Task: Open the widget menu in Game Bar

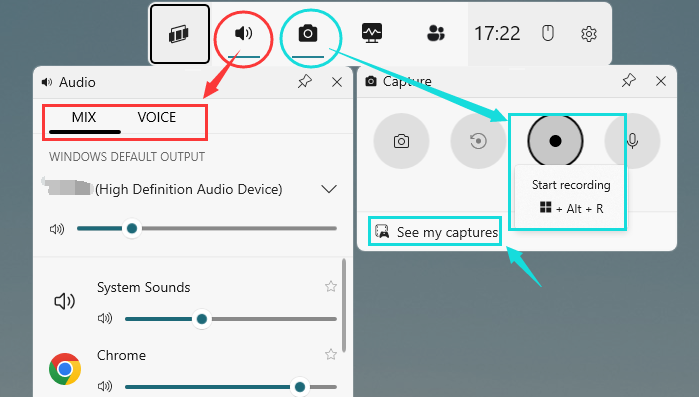Action: point(180,34)
